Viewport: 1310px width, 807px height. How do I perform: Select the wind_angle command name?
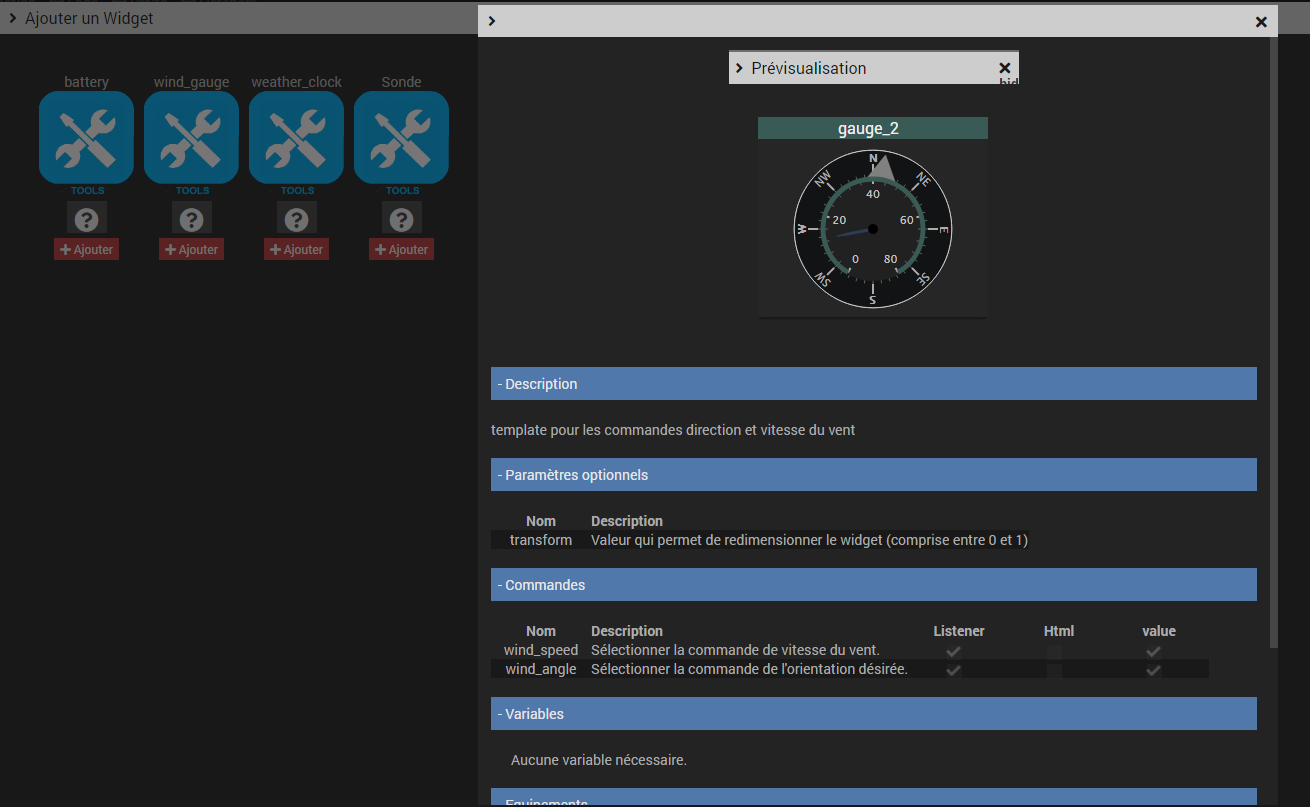point(541,669)
